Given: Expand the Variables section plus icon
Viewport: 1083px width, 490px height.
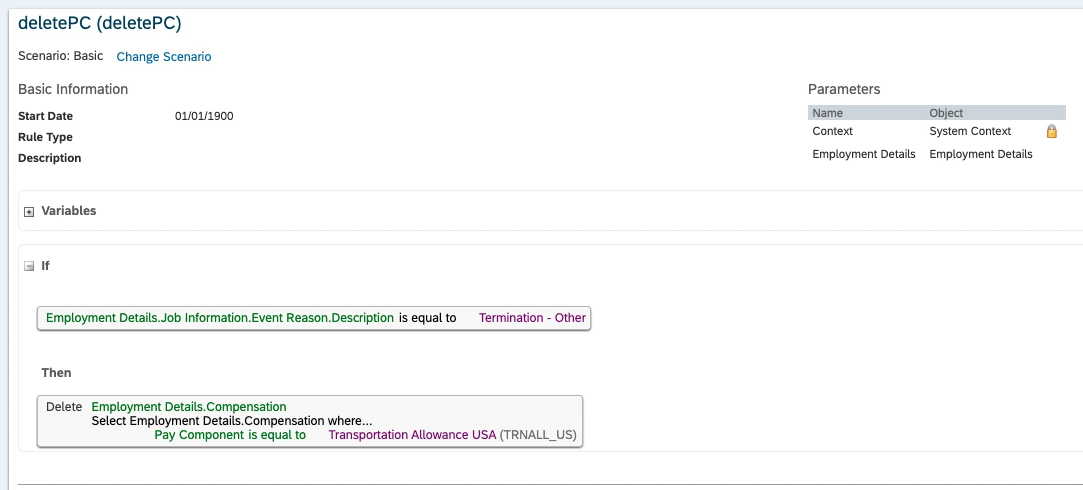Looking at the screenshot, I should (x=29, y=212).
